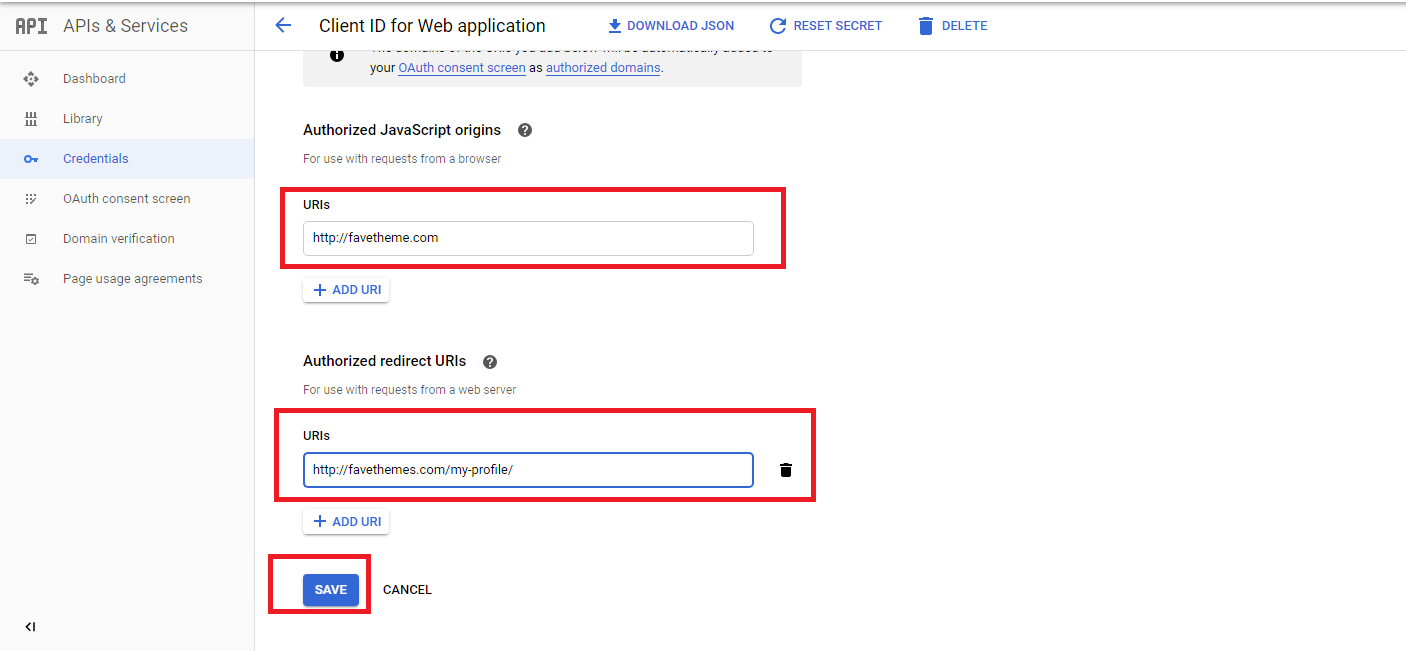
Task: Click the key icon next to Credentials
Action: pyautogui.click(x=31, y=158)
